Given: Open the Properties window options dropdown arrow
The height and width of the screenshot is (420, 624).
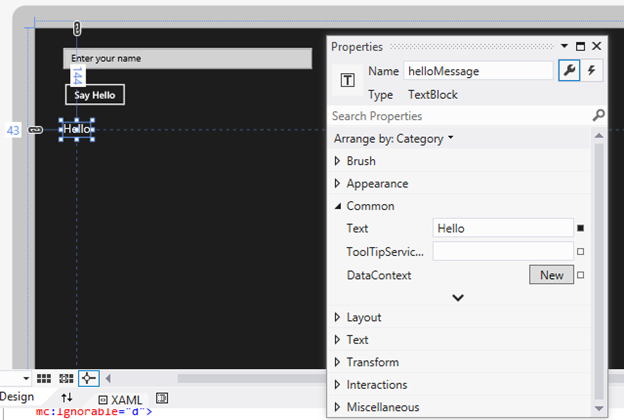Looking at the screenshot, I should [x=564, y=46].
